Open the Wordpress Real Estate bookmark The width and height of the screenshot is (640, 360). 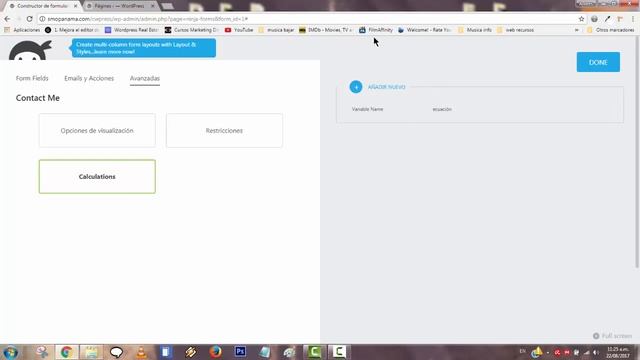(131, 30)
